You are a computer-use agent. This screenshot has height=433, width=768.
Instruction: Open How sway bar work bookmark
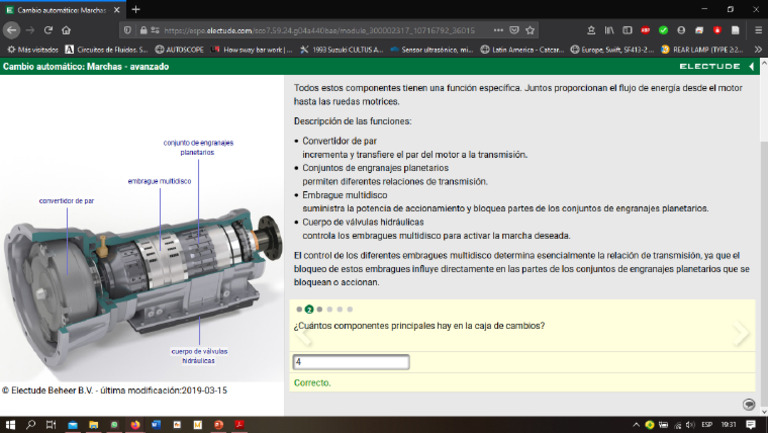coord(251,49)
